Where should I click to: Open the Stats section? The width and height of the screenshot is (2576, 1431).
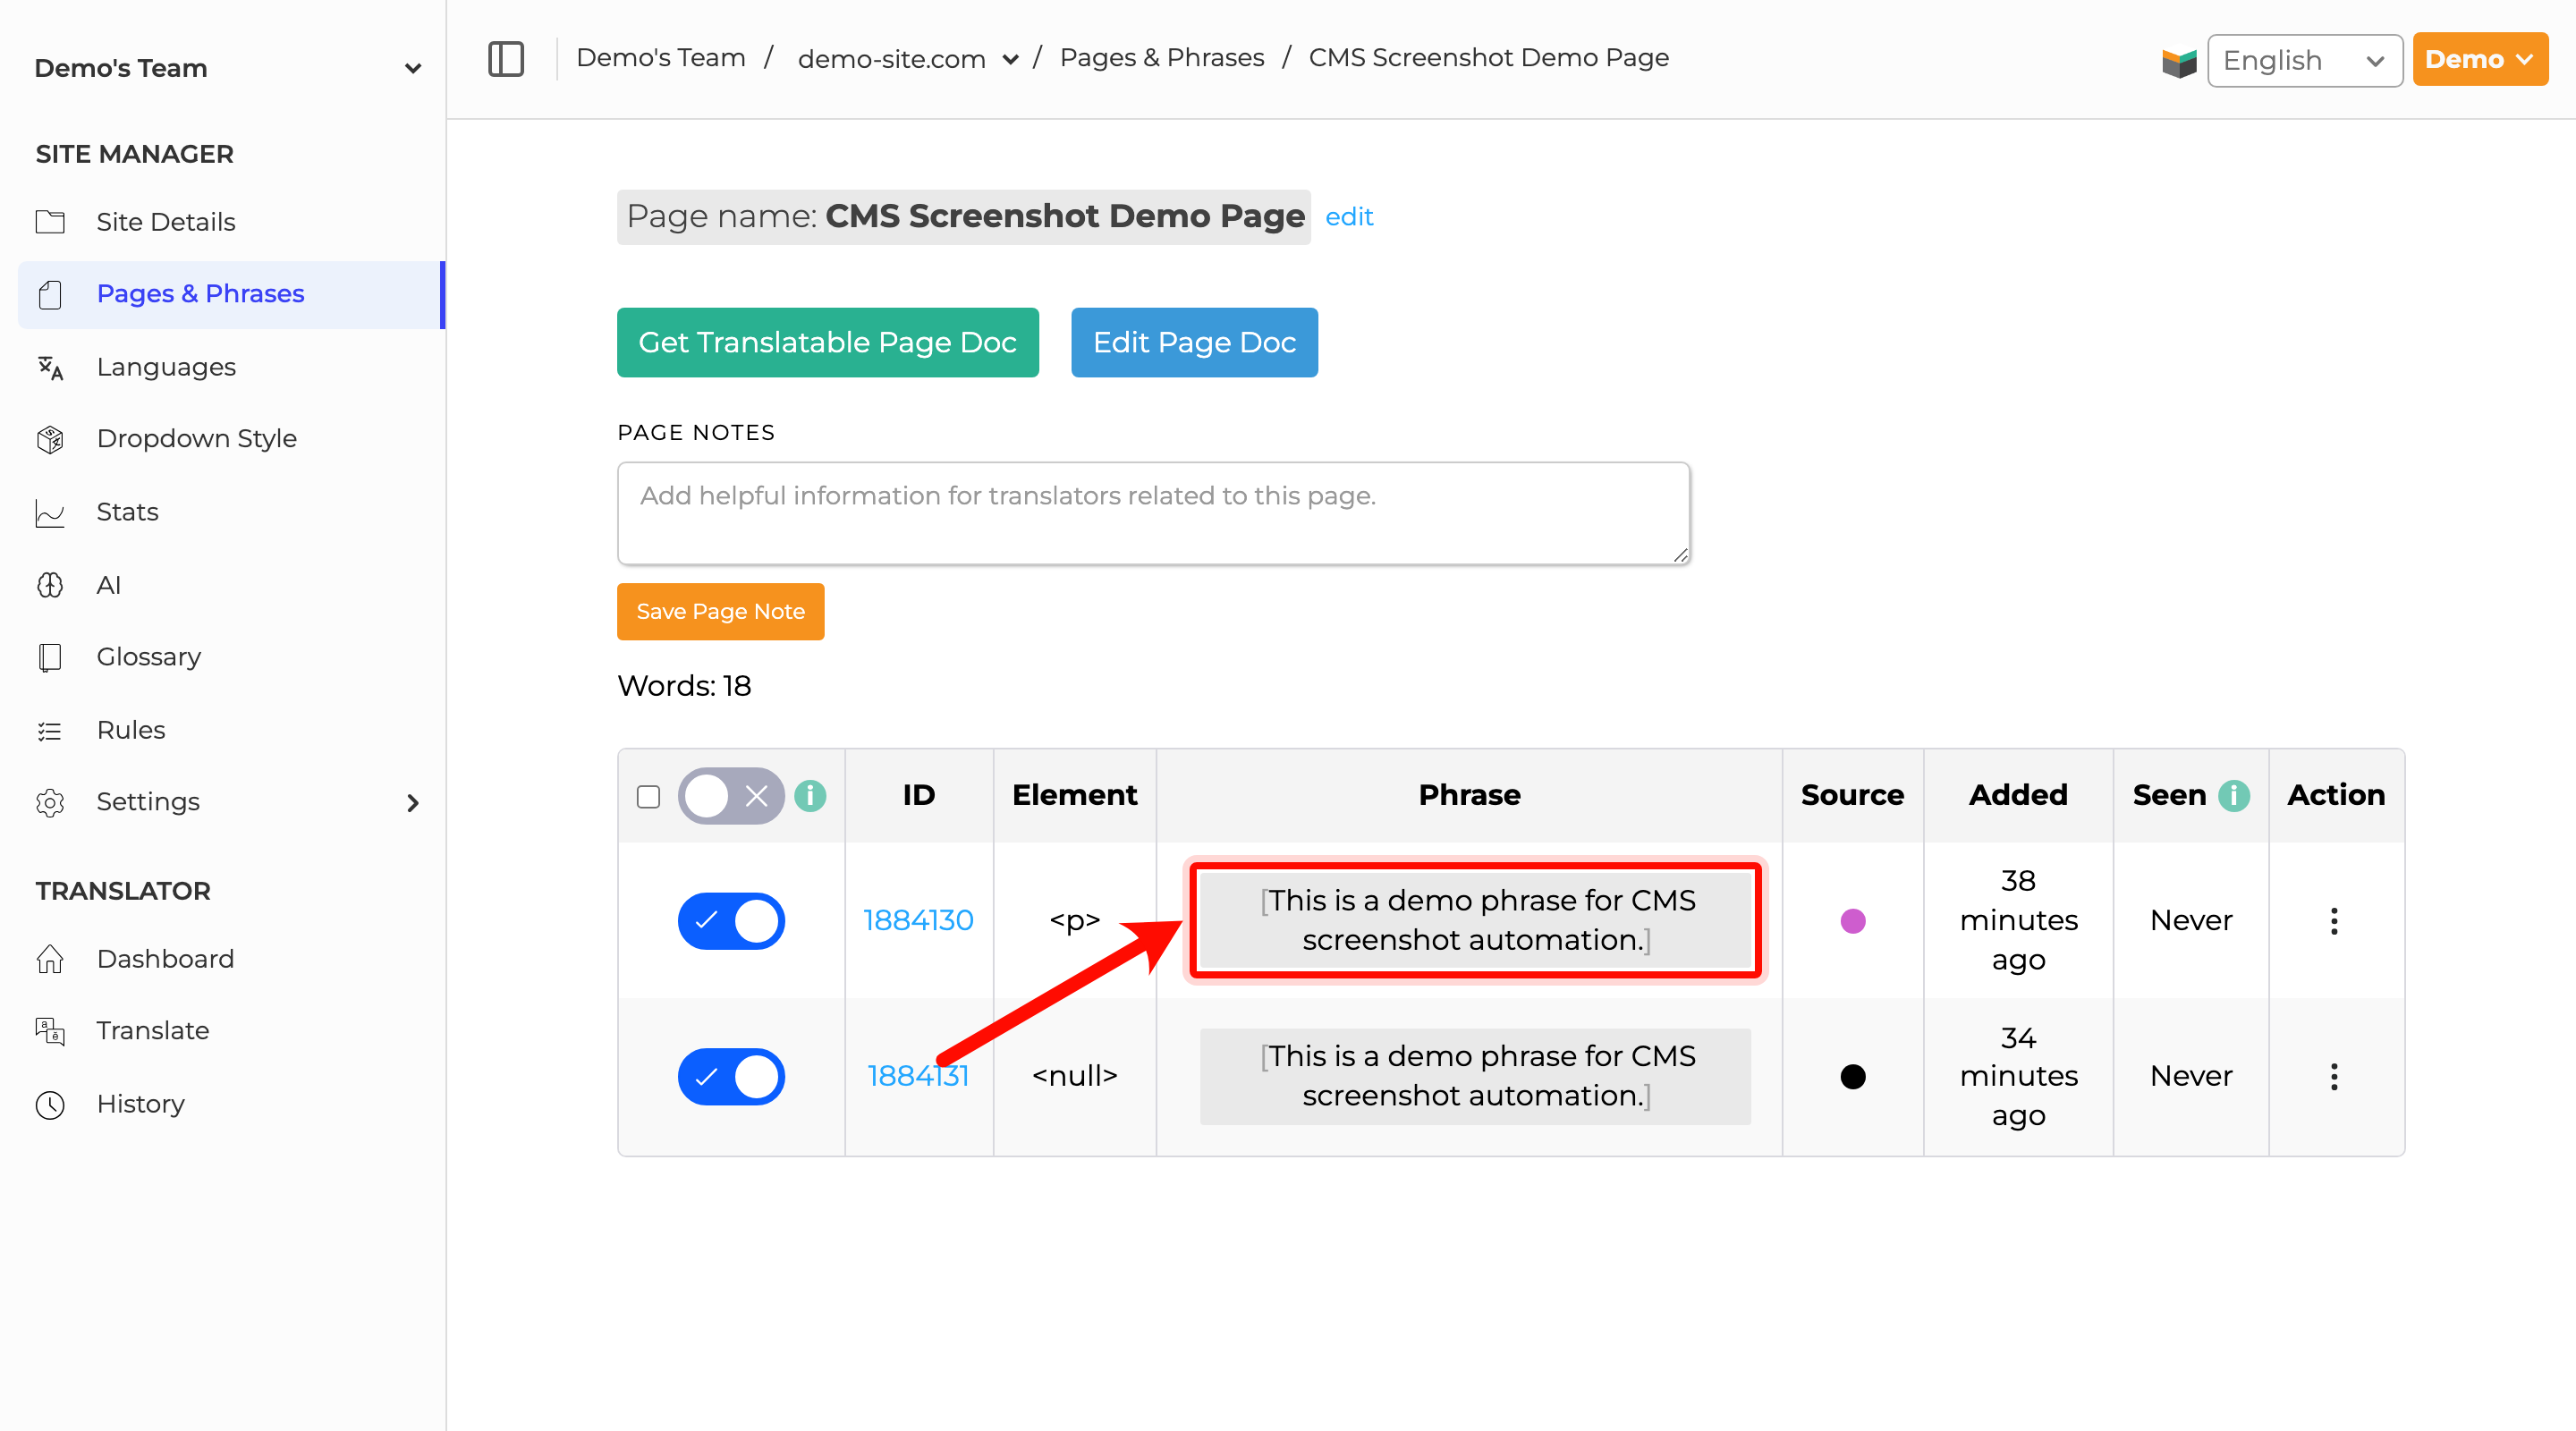pyautogui.click(x=128, y=512)
